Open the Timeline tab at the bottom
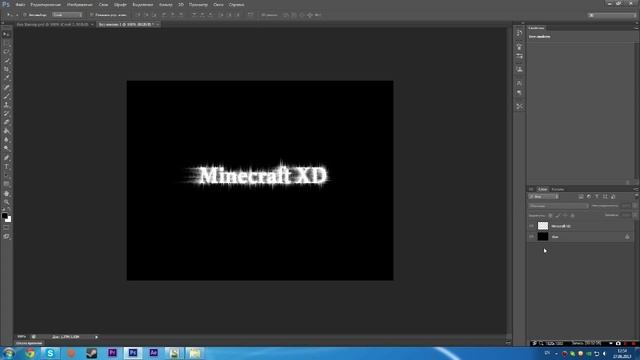The image size is (640, 360). tap(29, 343)
